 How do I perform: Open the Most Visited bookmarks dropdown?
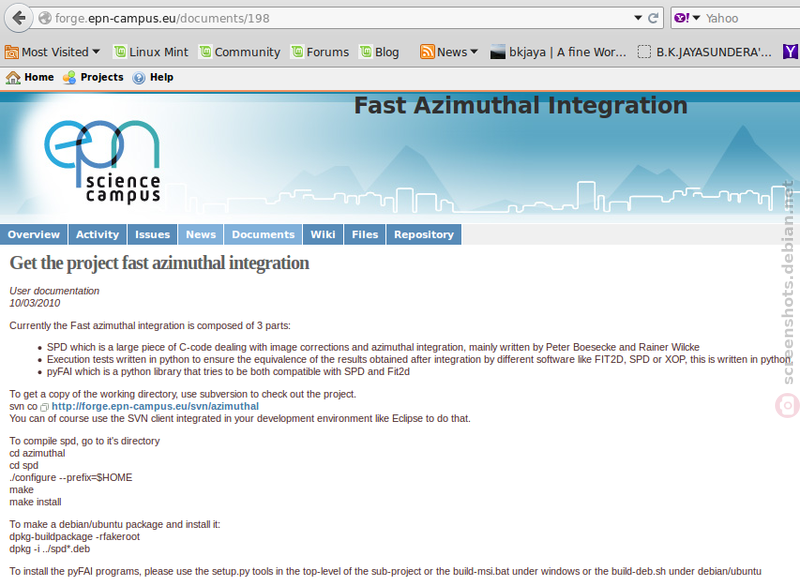click(x=52, y=52)
